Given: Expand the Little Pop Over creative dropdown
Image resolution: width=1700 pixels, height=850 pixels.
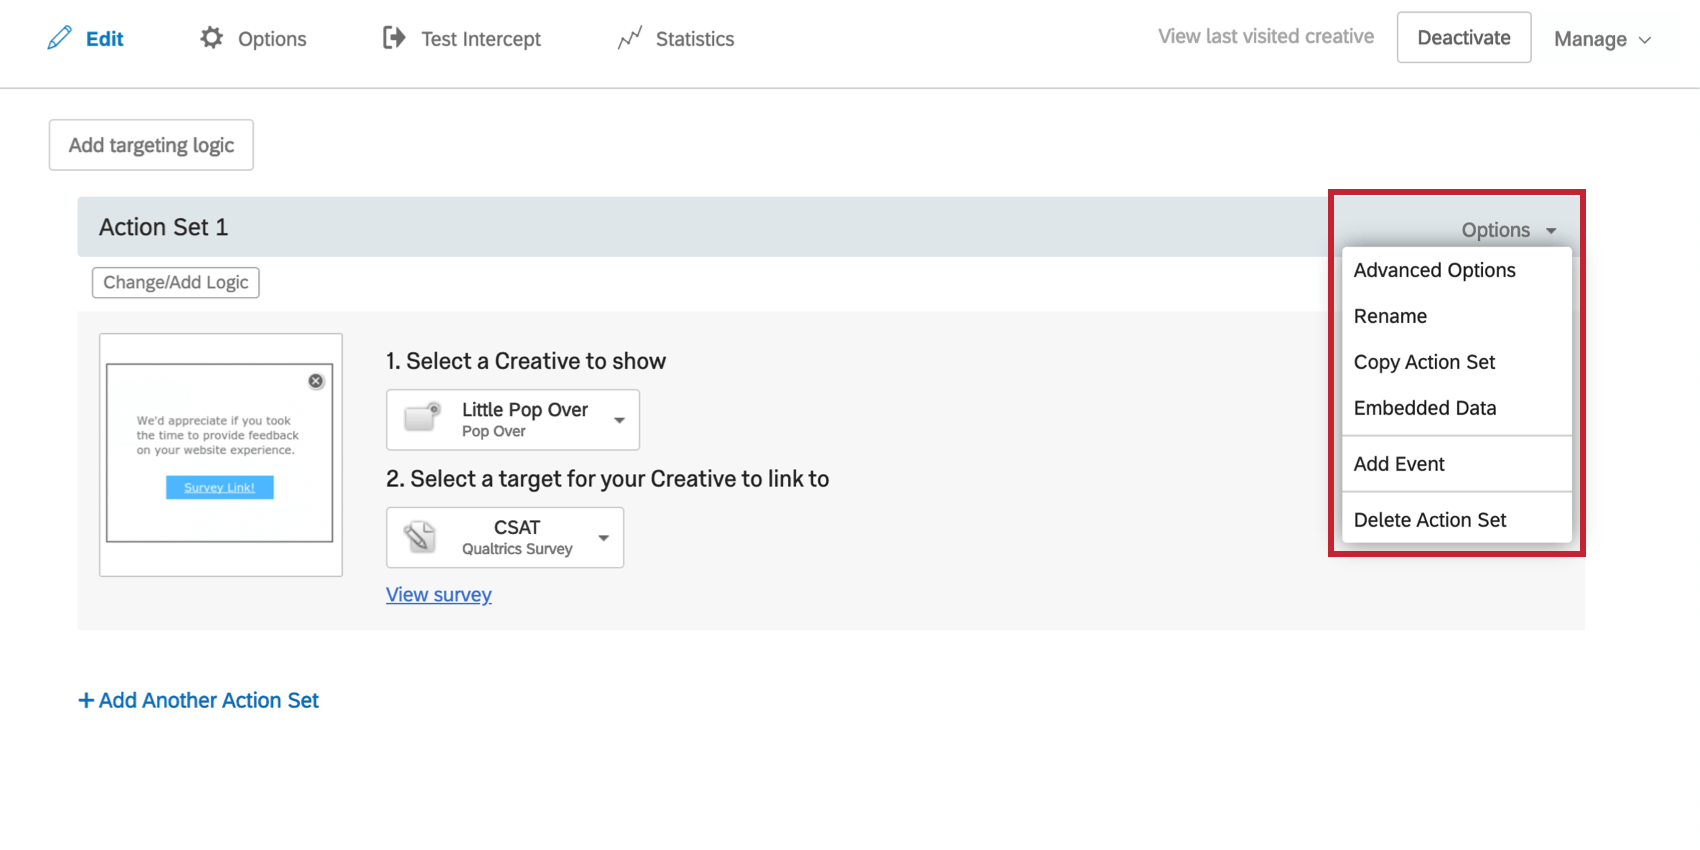Looking at the screenshot, I should (x=619, y=420).
